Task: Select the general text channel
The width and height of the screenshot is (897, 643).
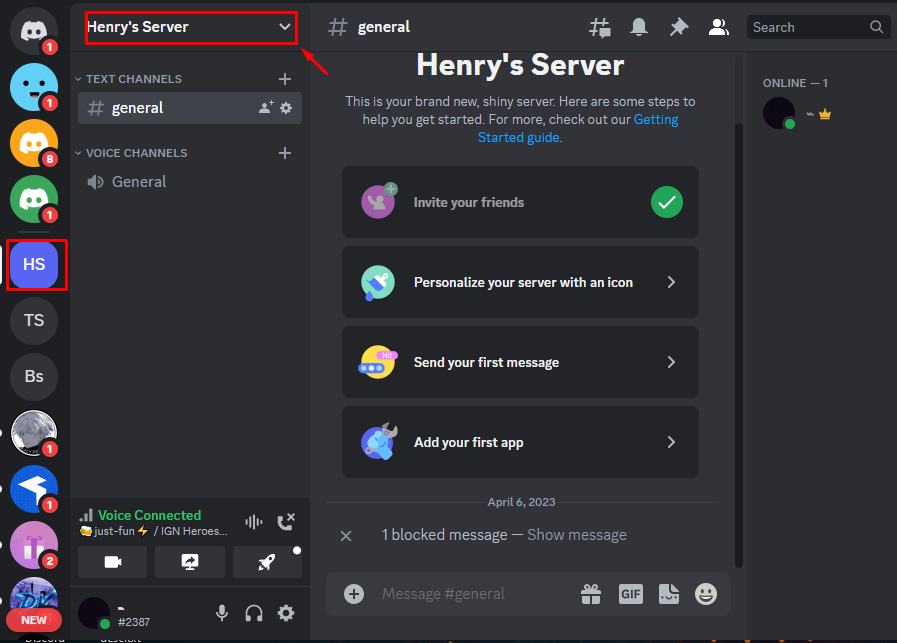Action: click(x=190, y=108)
